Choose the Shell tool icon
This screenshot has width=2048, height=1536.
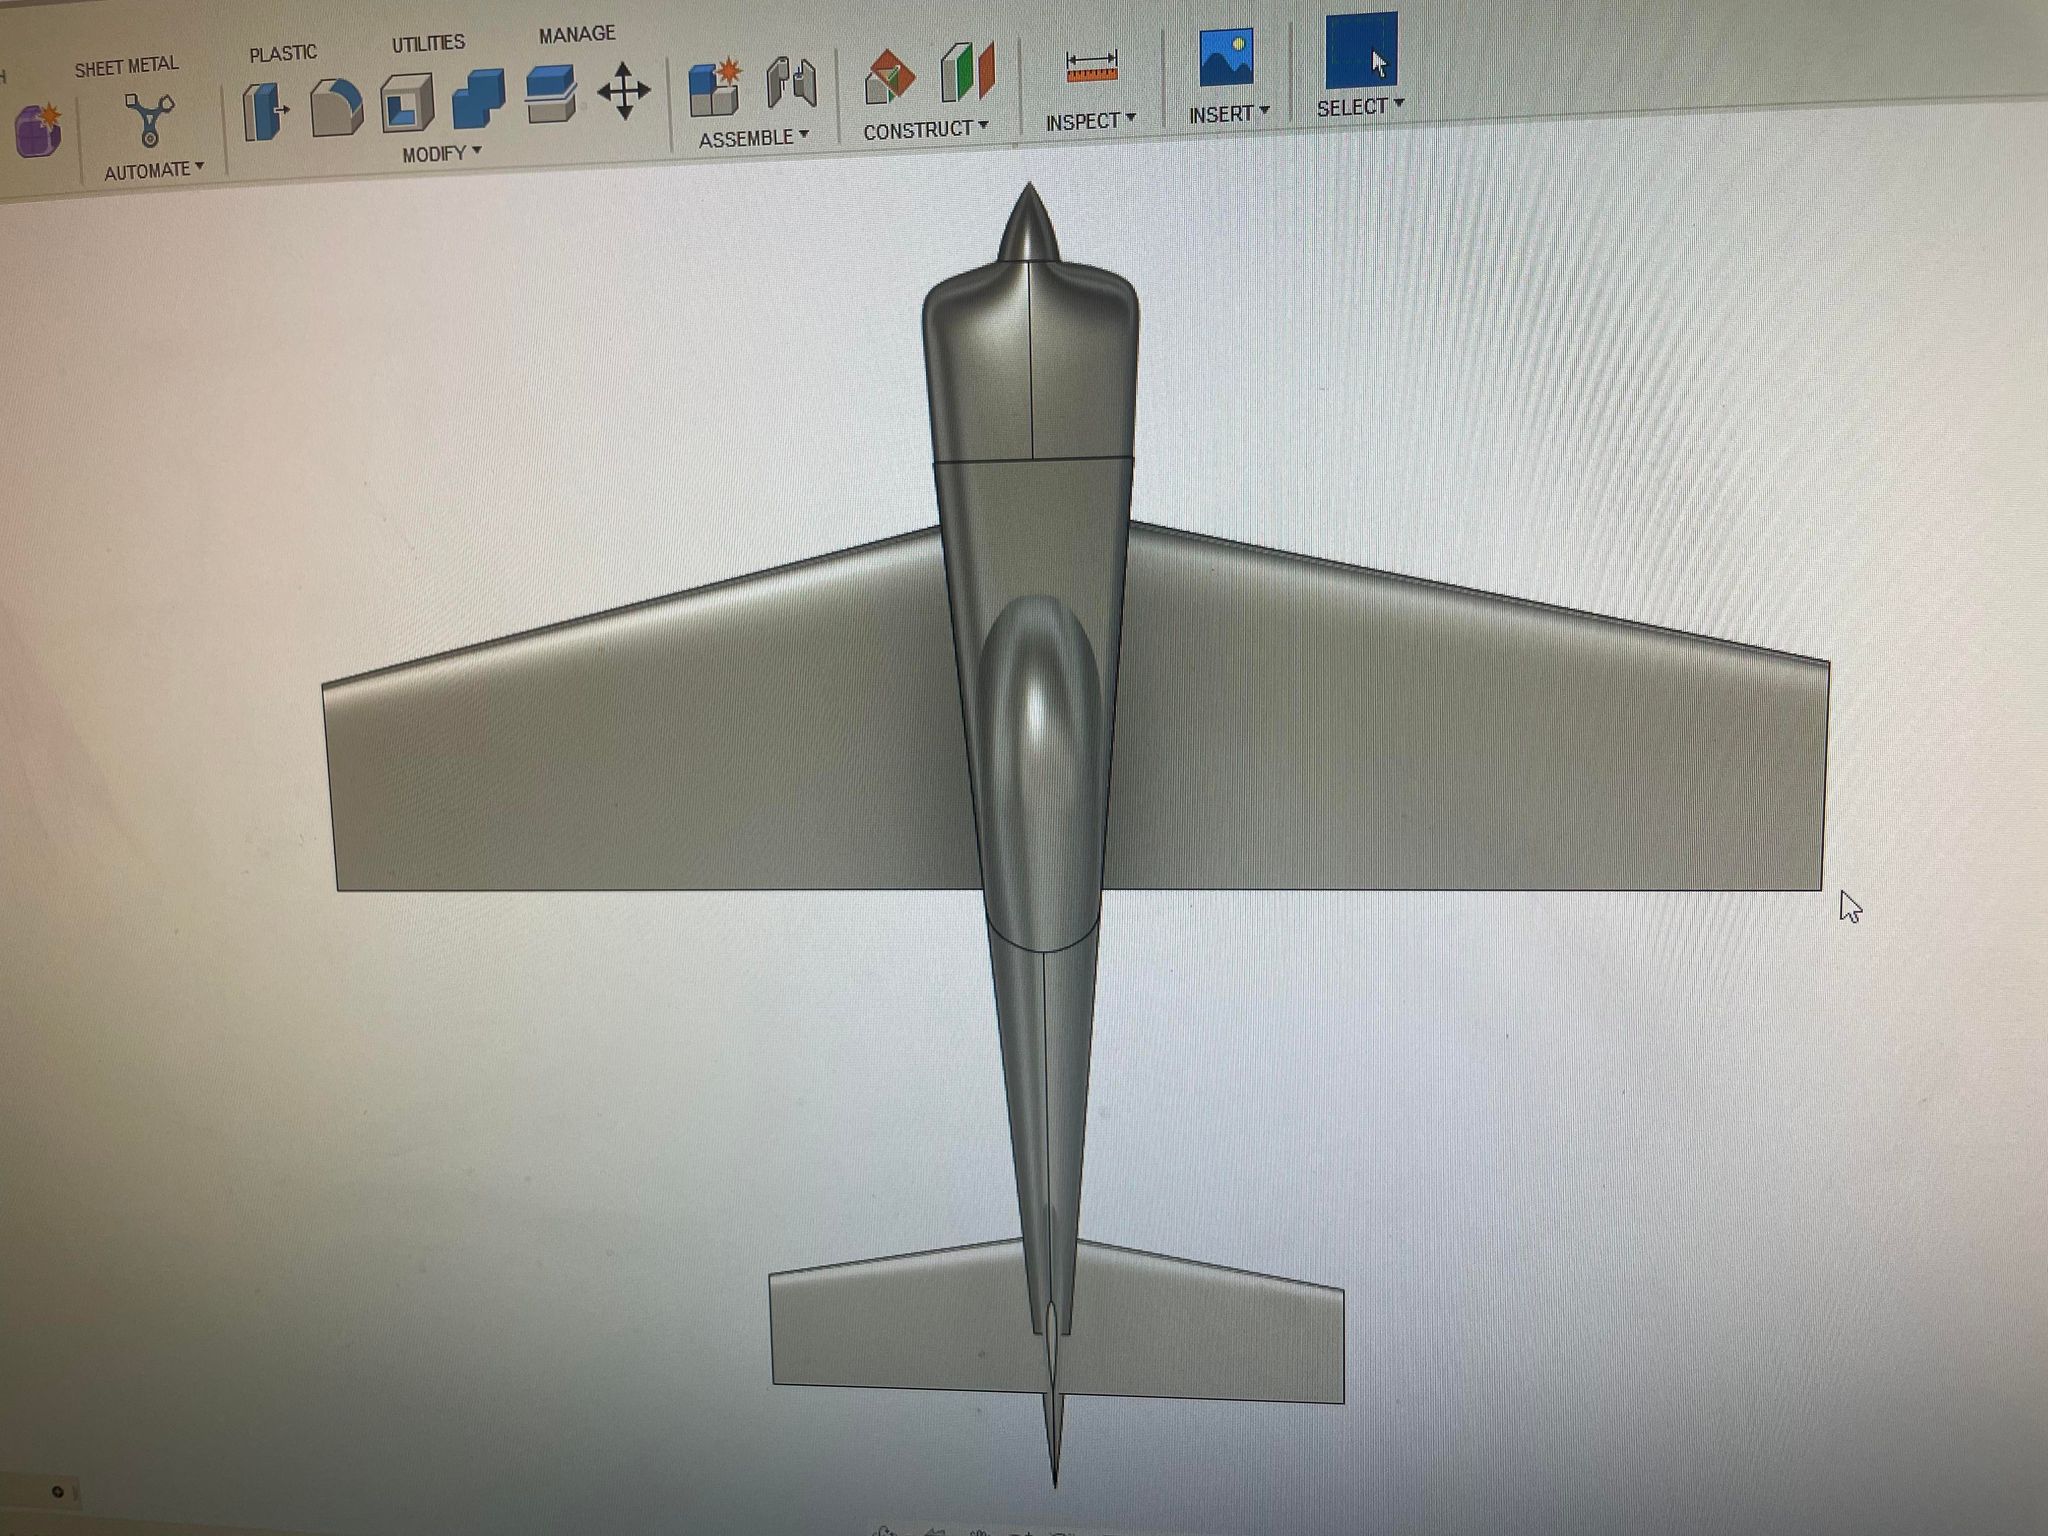(x=407, y=103)
